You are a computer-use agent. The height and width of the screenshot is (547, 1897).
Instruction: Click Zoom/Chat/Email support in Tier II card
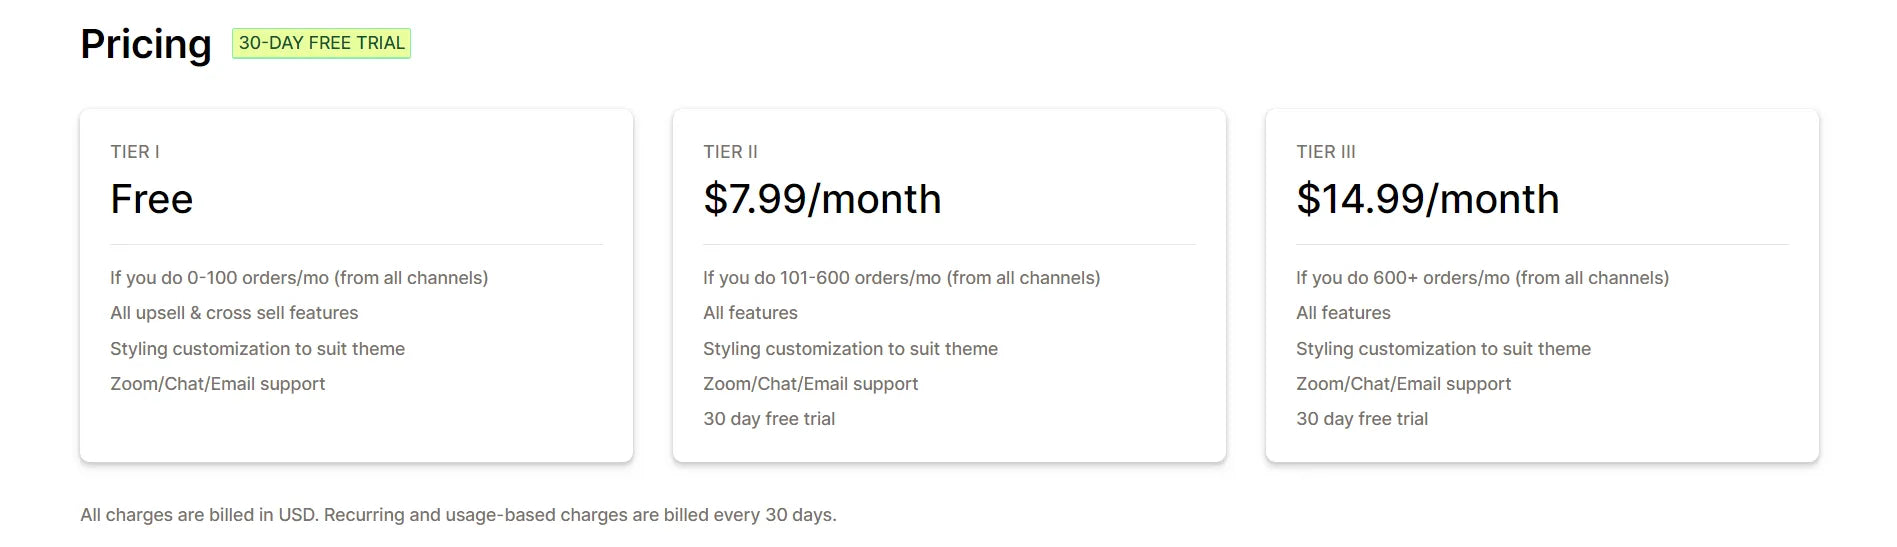pyautogui.click(x=810, y=384)
